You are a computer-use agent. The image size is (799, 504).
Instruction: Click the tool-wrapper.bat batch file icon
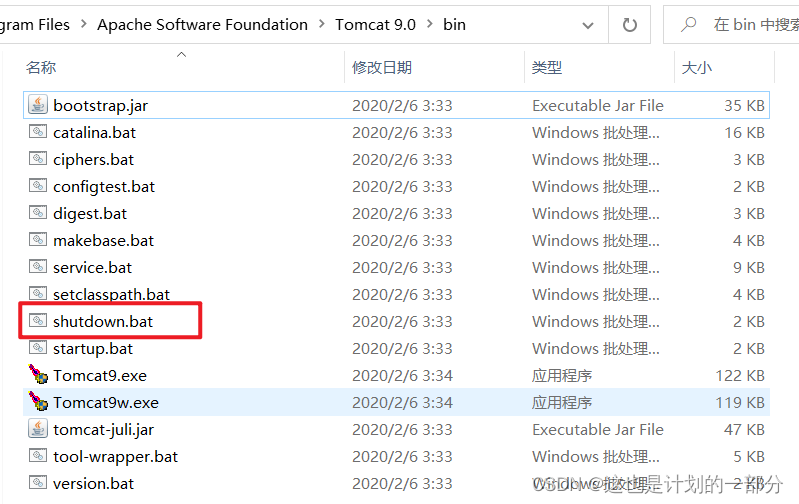(38, 456)
